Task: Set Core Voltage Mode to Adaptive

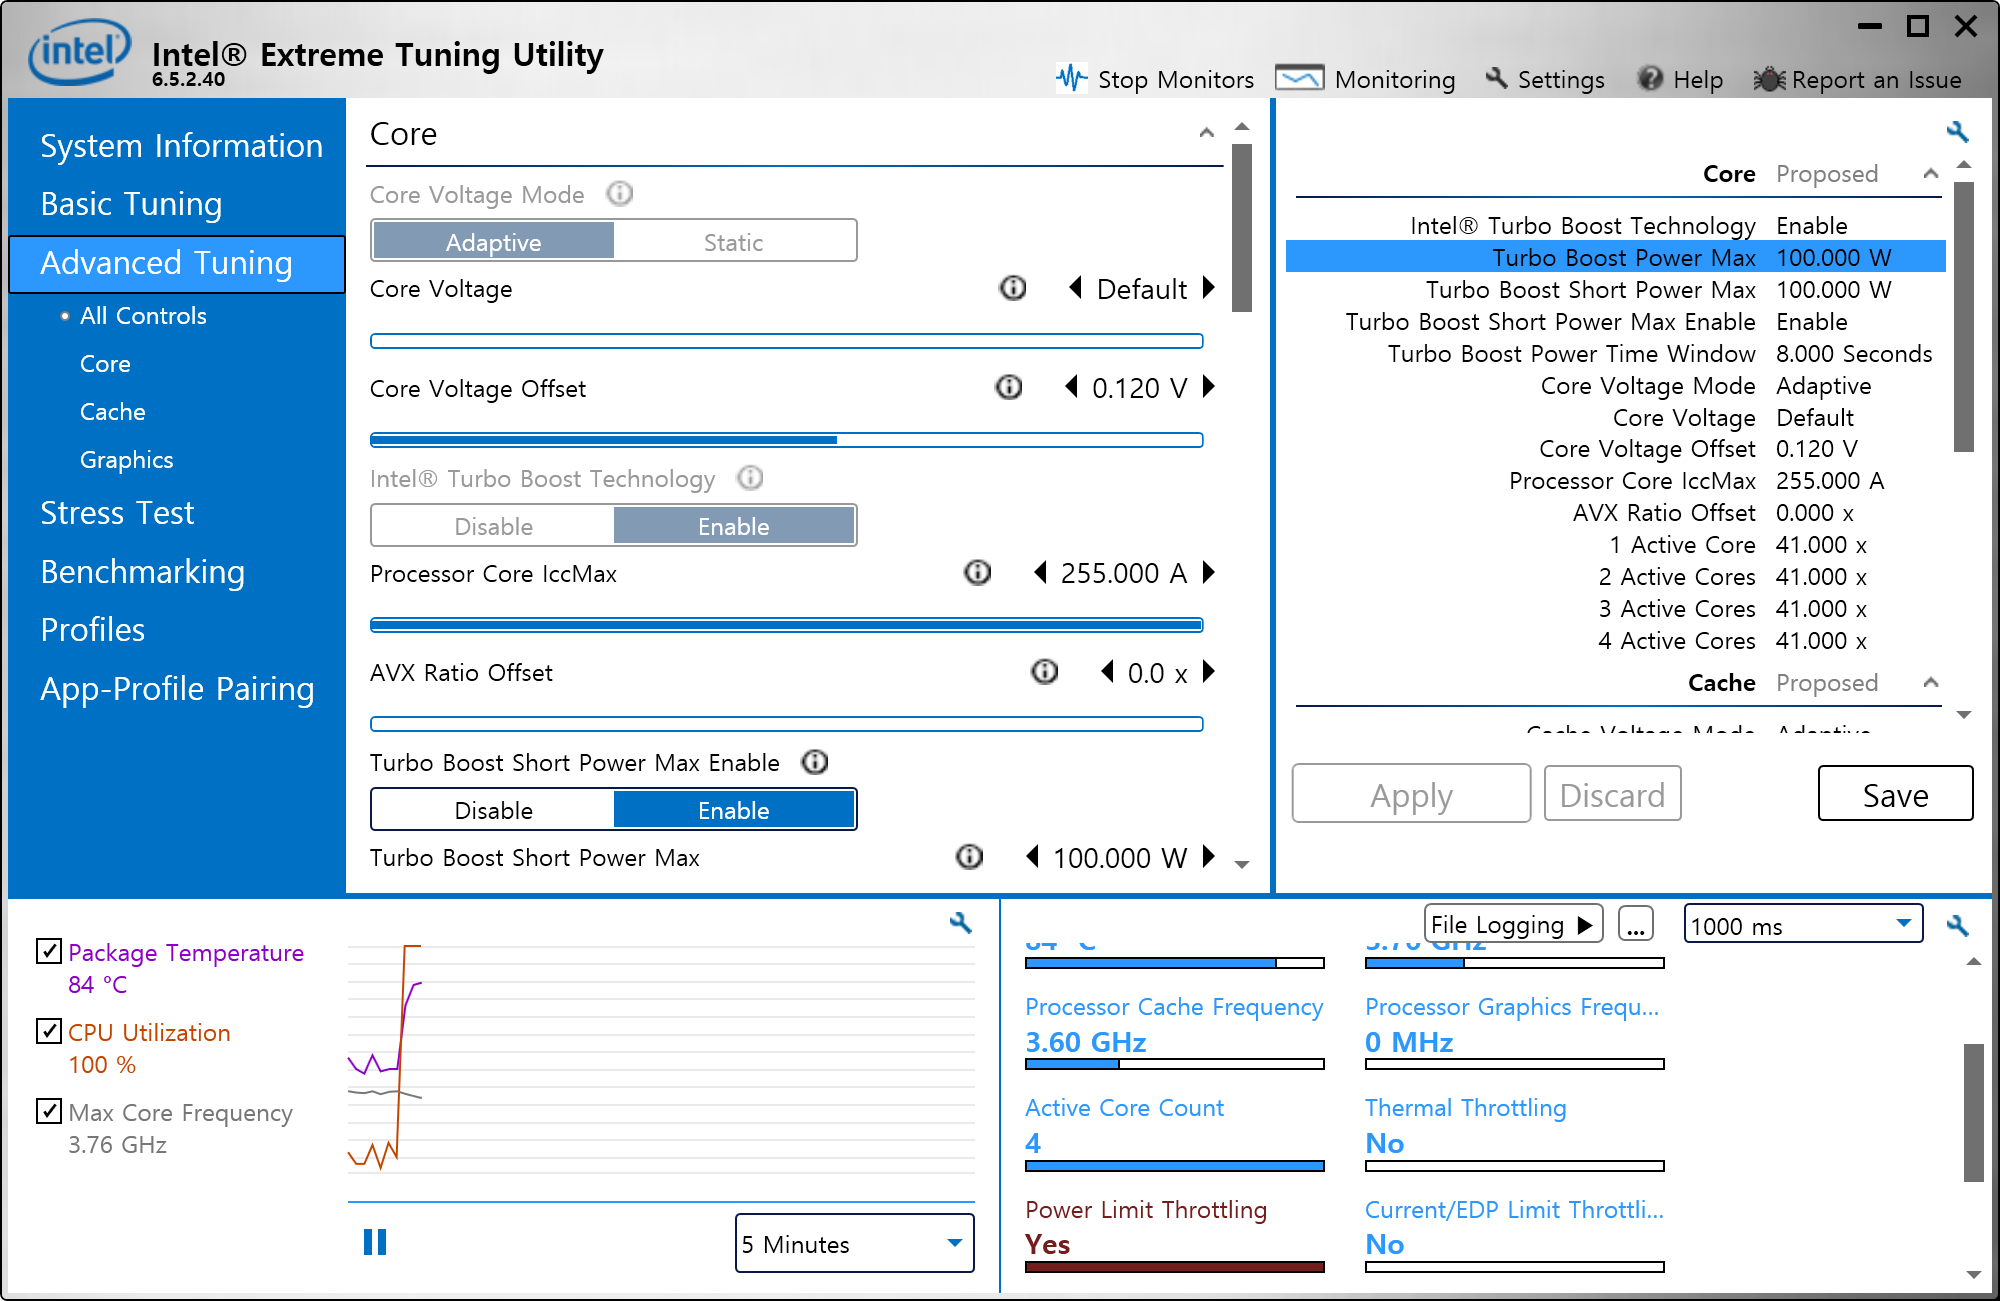Action: pyautogui.click(x=493, y=241)
